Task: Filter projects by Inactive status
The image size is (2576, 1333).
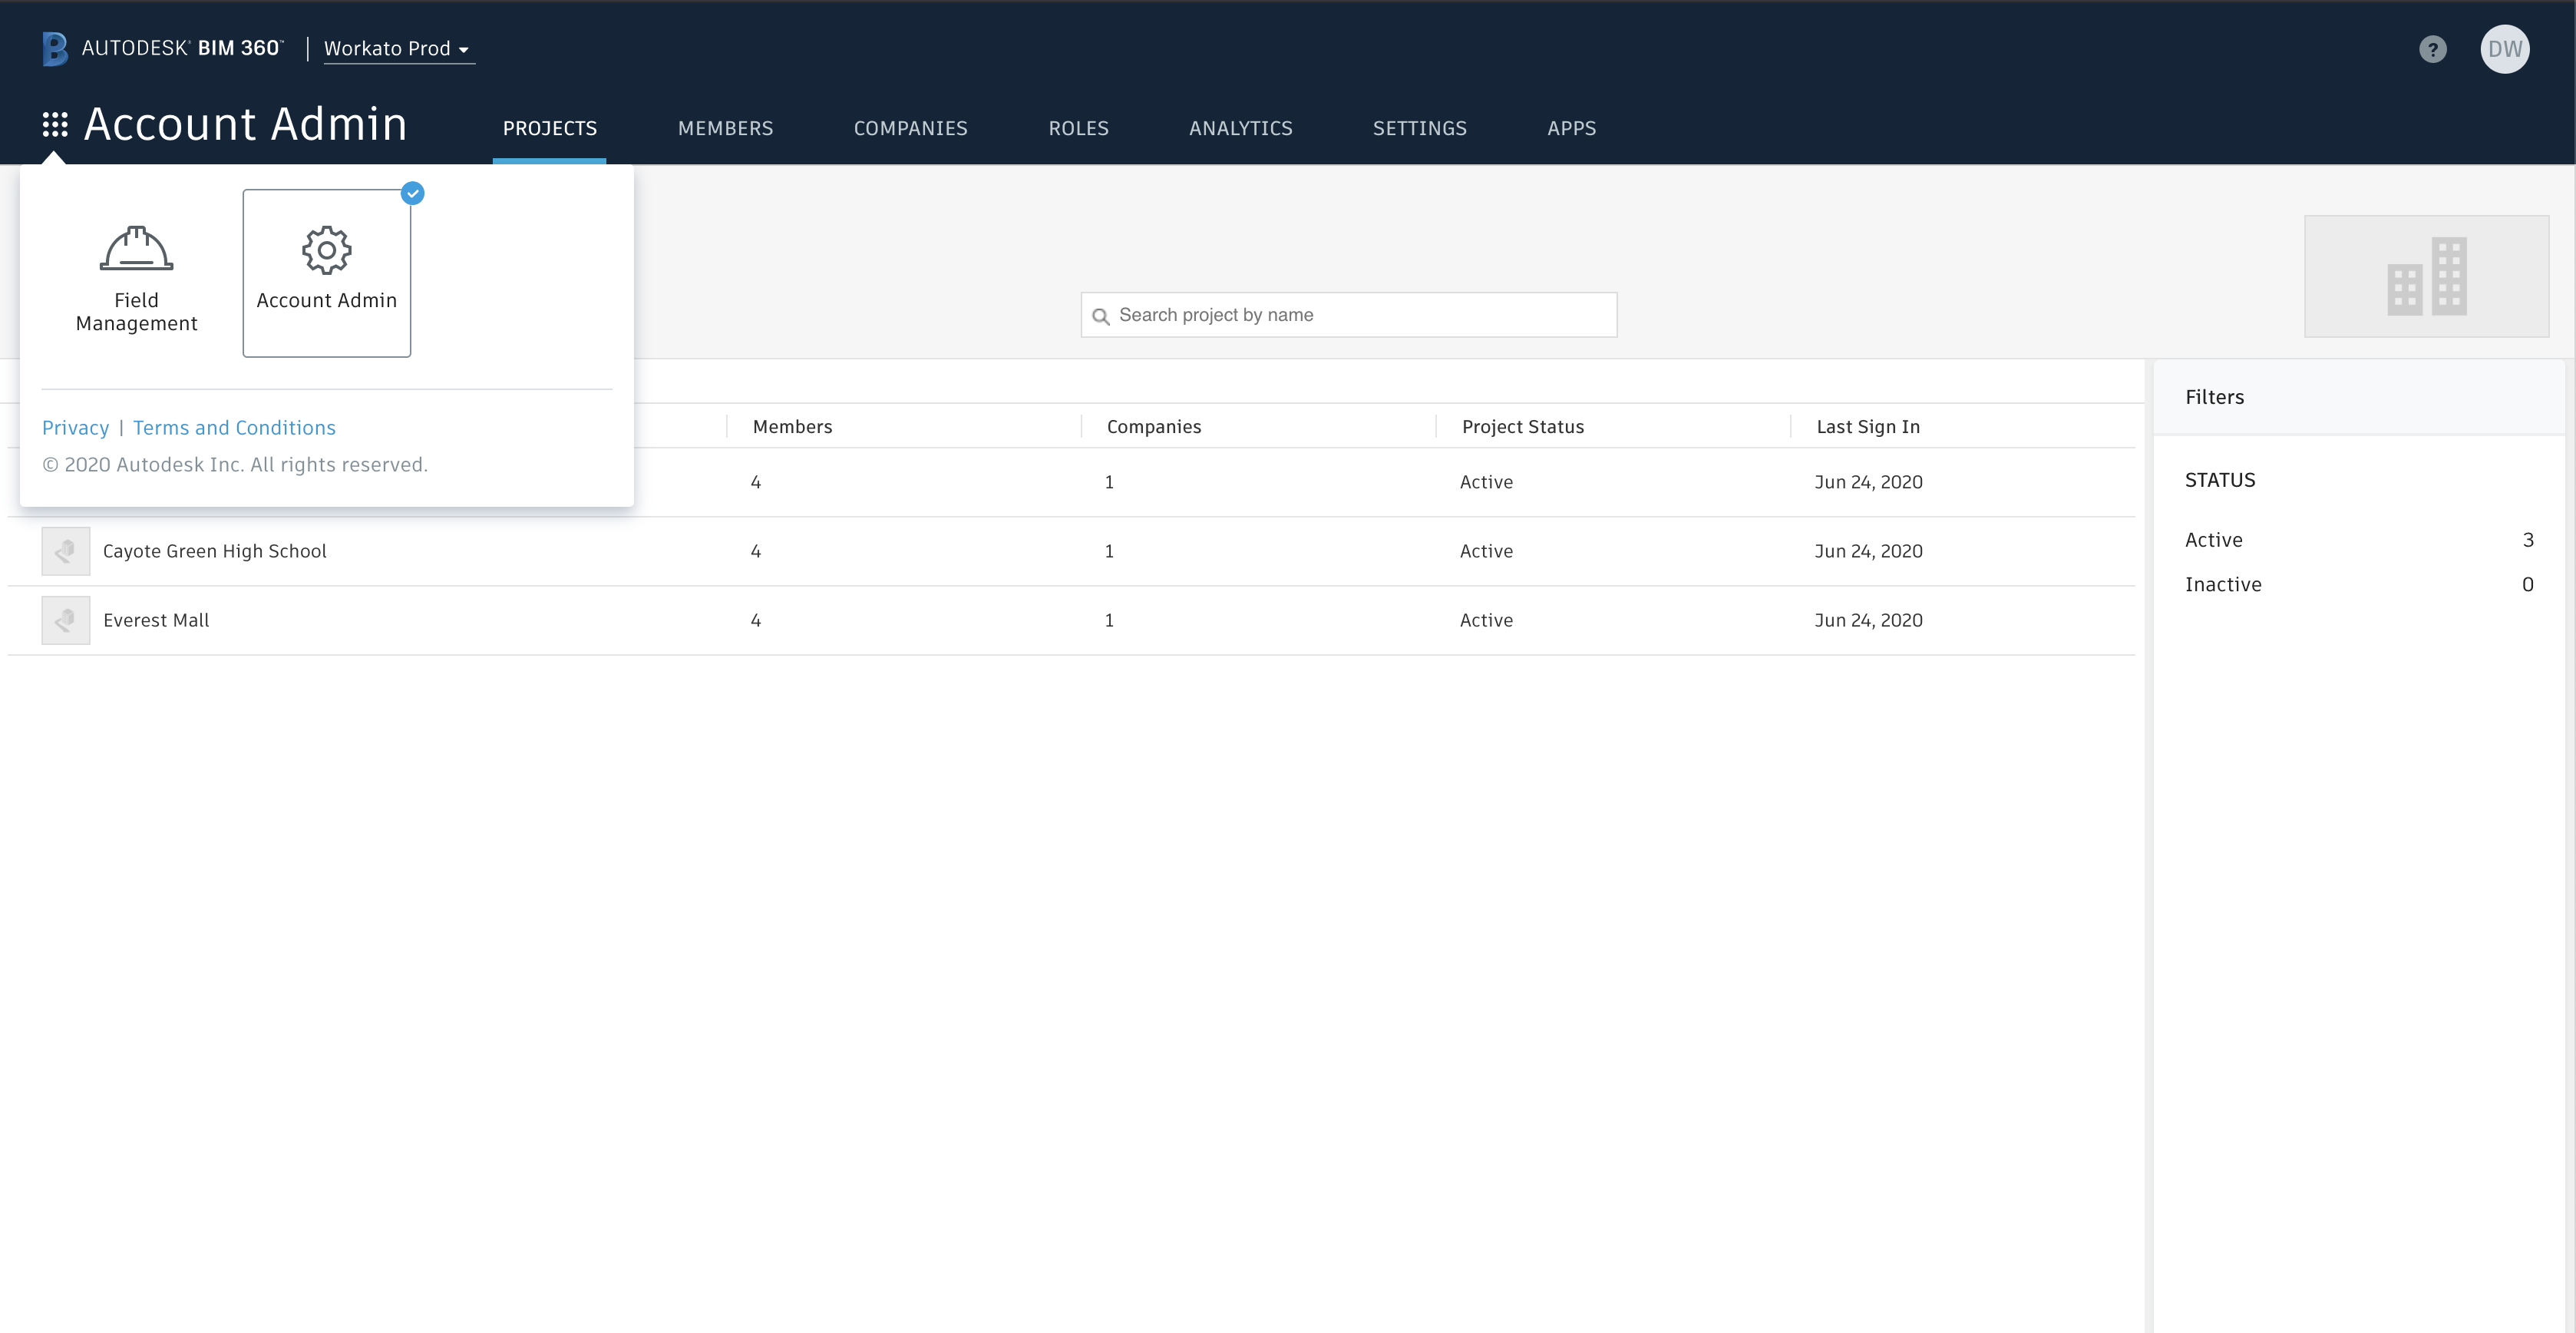Action: point(2223,584)
